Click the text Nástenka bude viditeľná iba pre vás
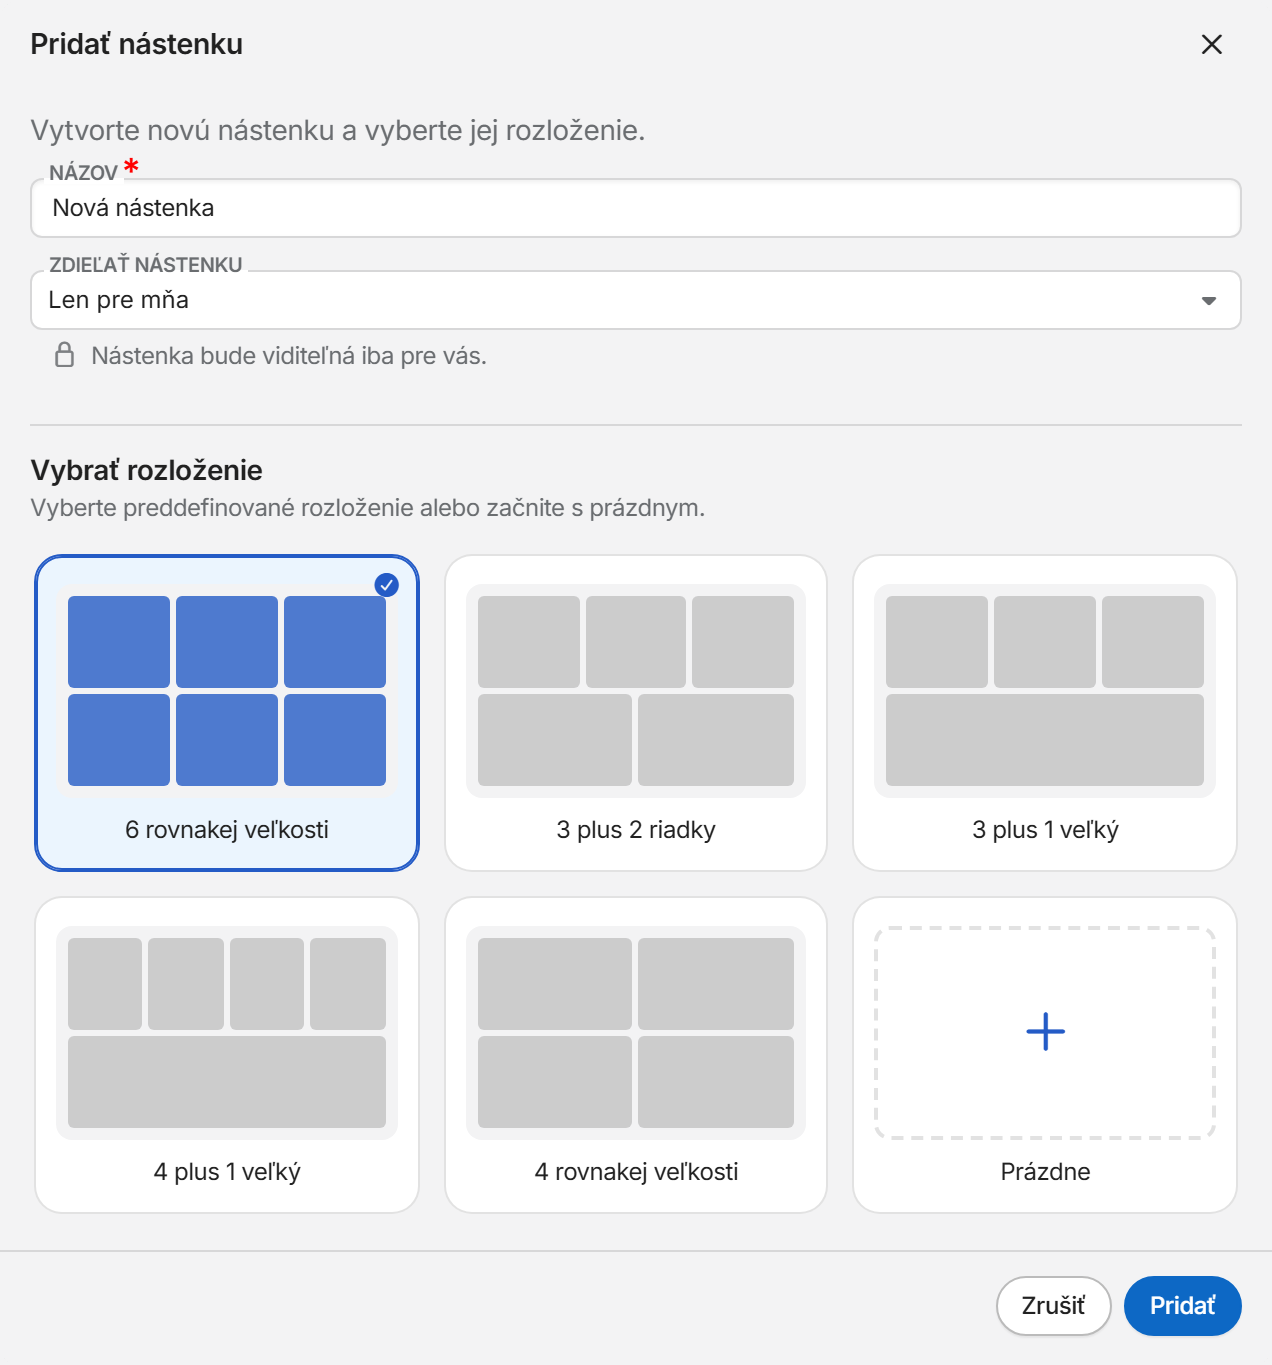Image resolution: width=1272 pixels, height=1365 pixels. click(289, 356)
